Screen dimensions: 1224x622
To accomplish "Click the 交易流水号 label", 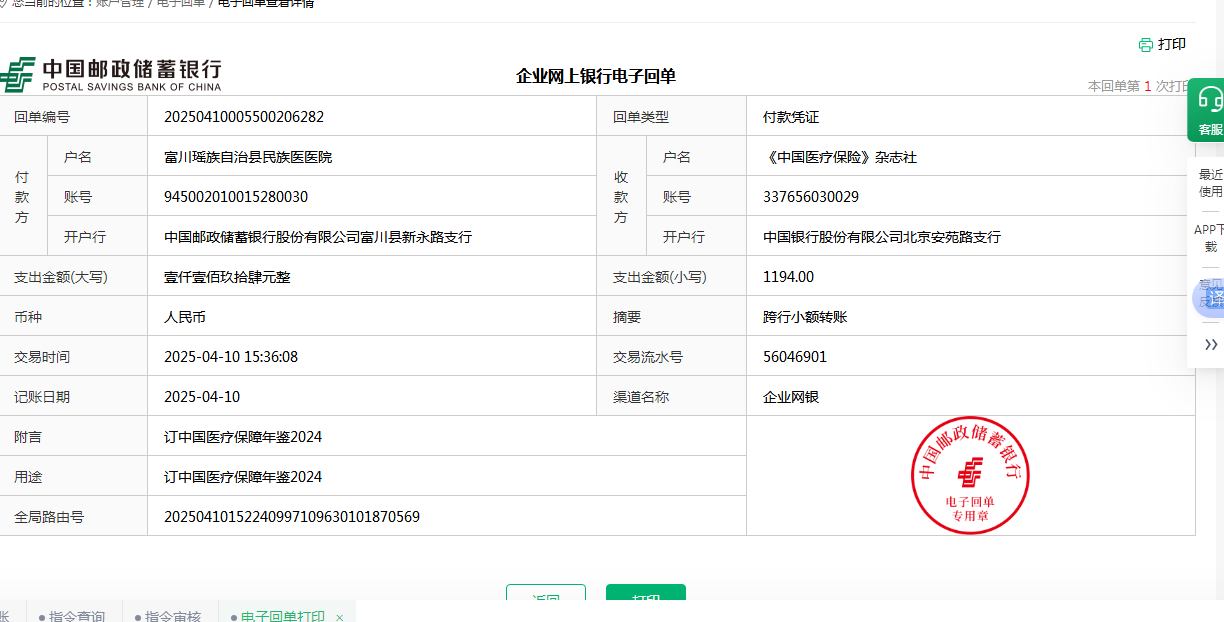I will coord(648,357).
